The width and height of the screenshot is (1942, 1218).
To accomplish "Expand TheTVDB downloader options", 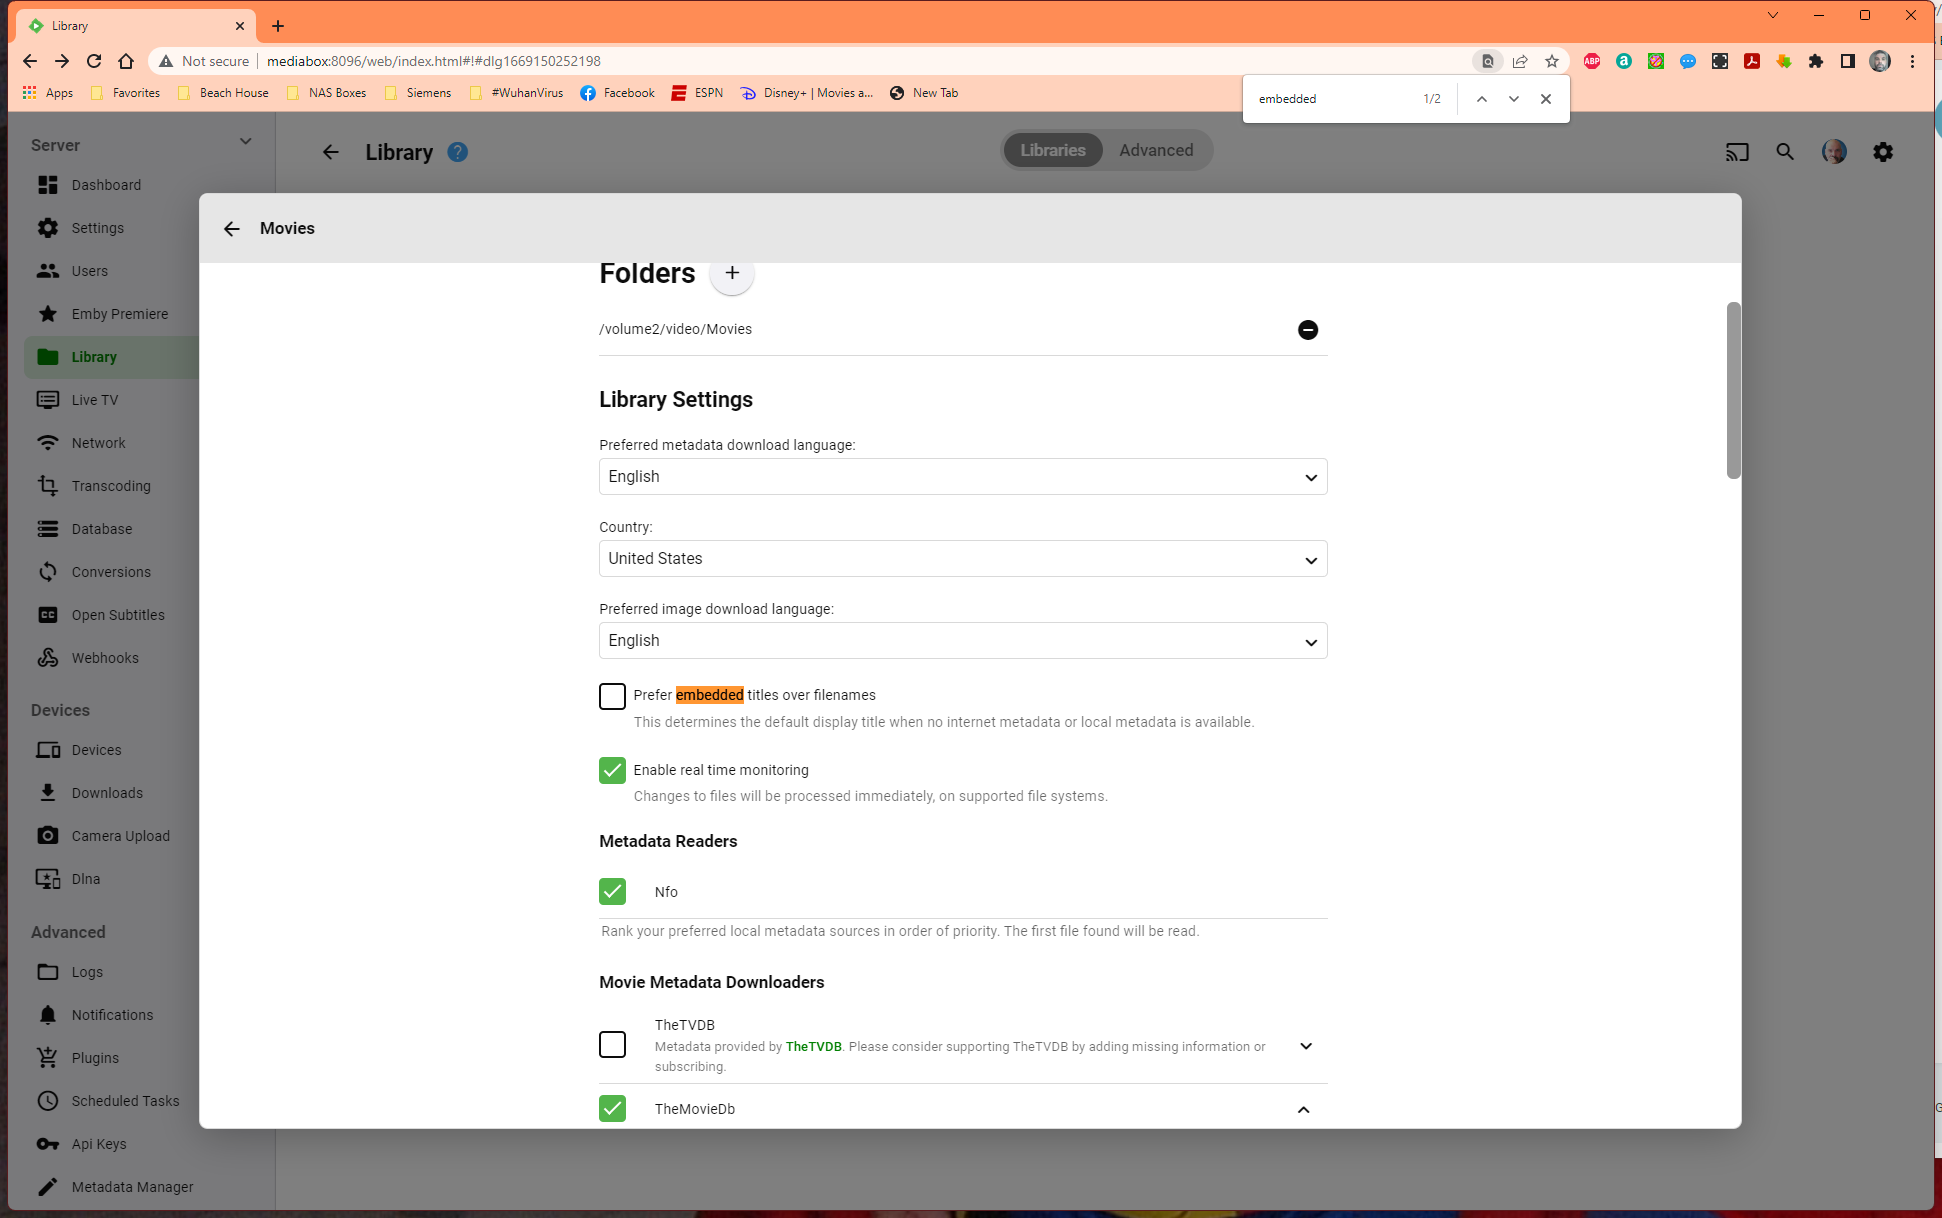I will coord(1305,1046).
